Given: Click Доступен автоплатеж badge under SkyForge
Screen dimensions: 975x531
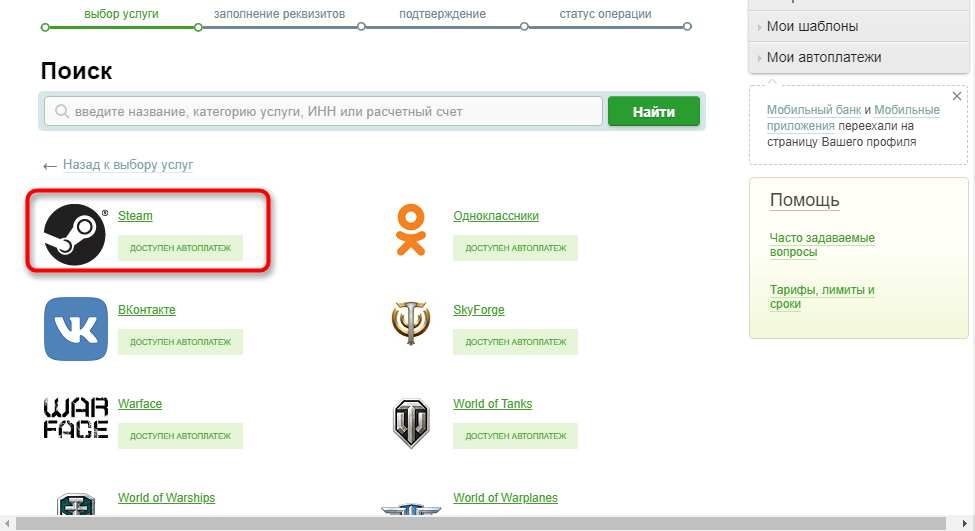Looking at the screenshot, I should pos(515,341).
